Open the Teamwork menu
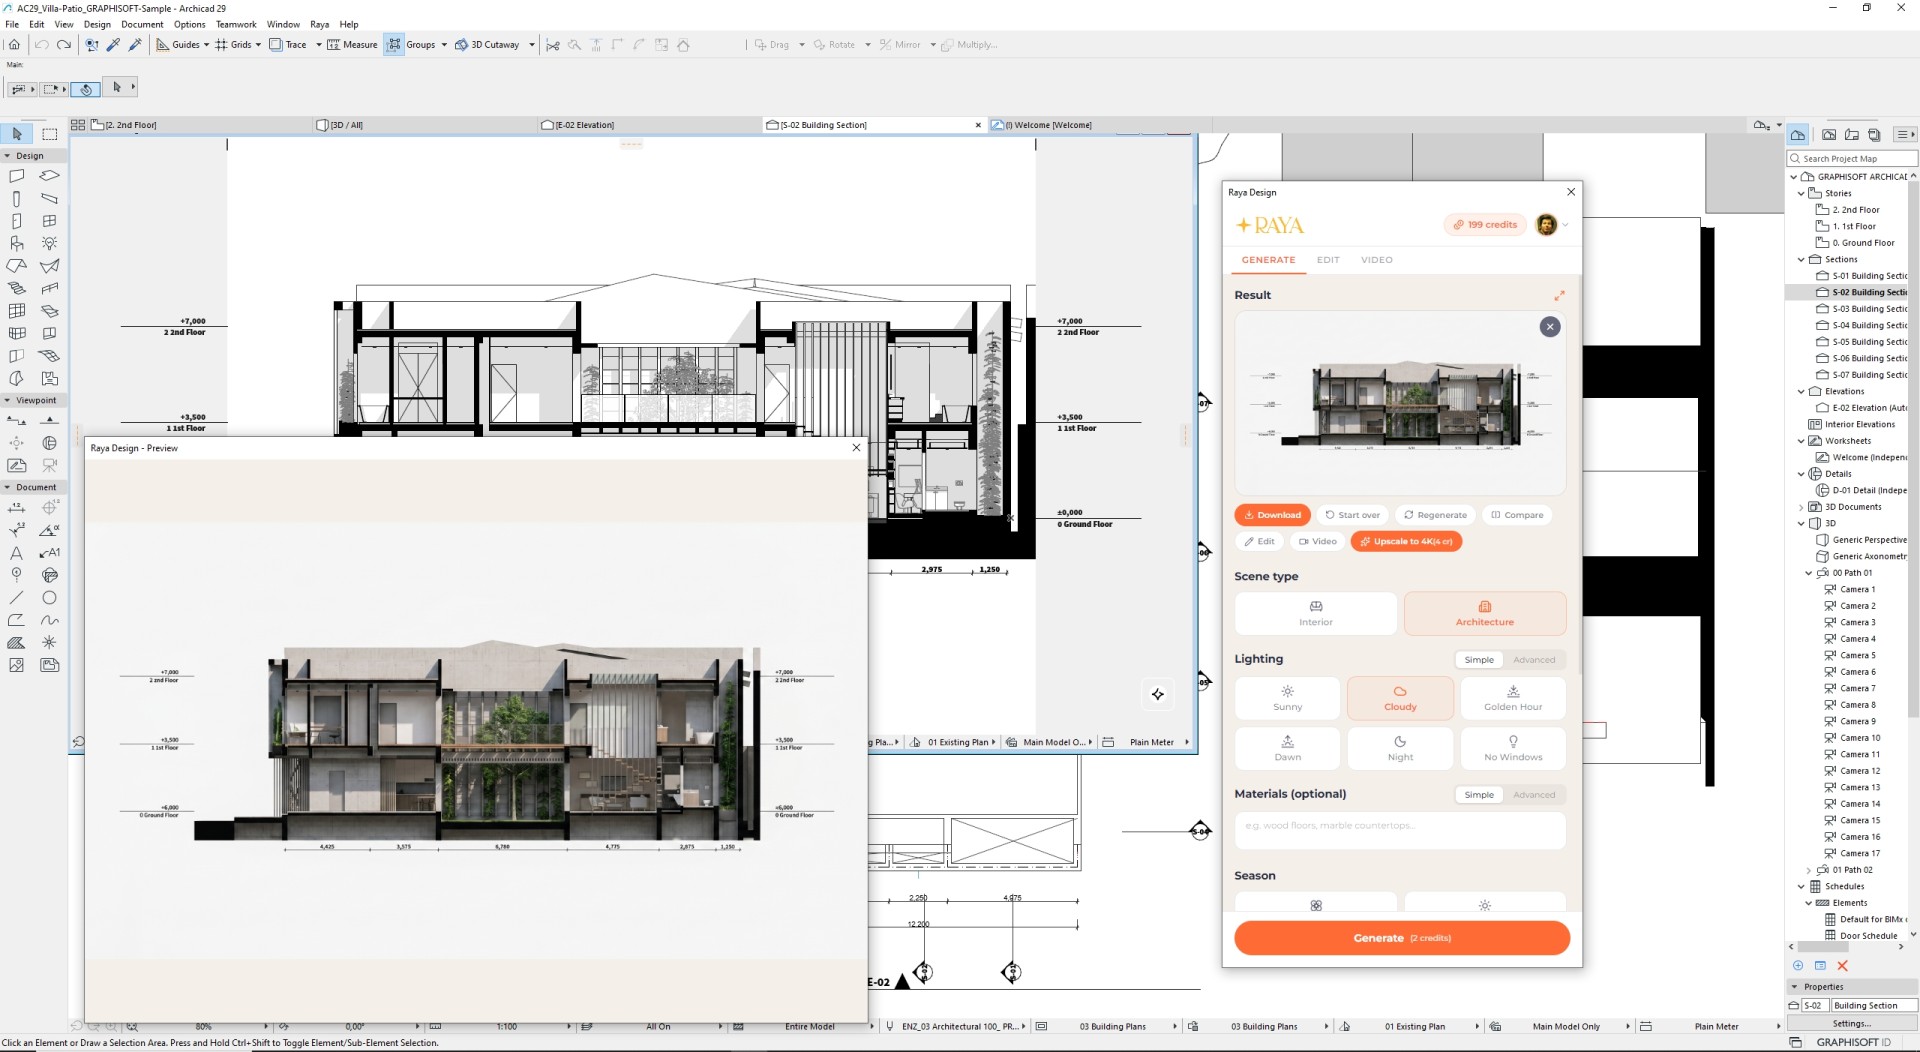Viewport: 1920px width, 1052px height. [x=236, y=24]
